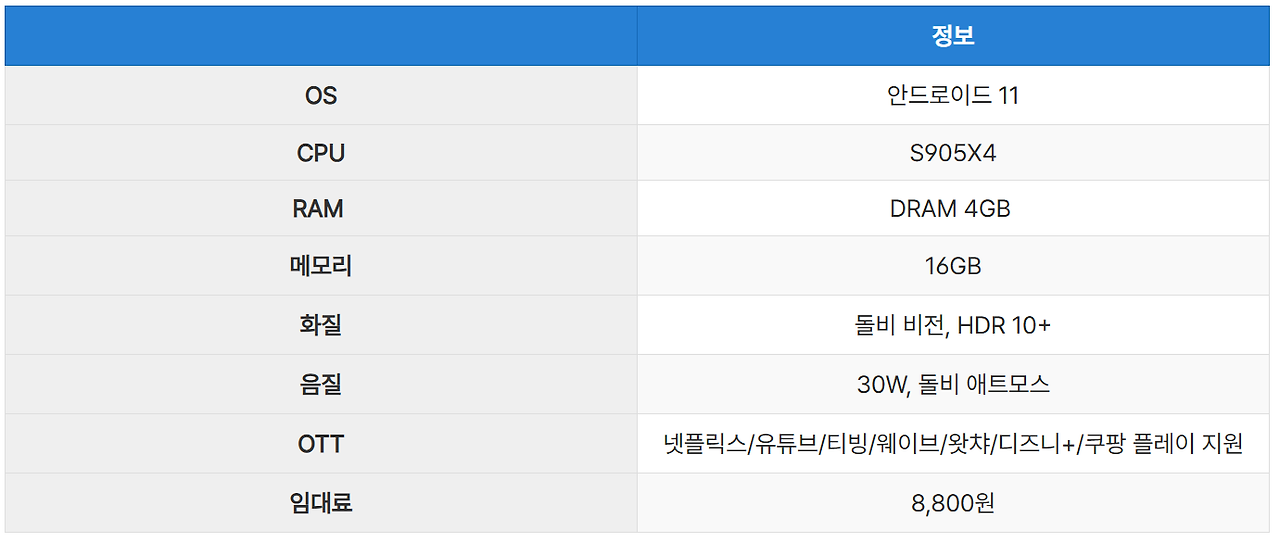Image resolution: width=1280 pixels, height=543 pixels.
Task: Select the RAM row label
Action: (321, 209)
